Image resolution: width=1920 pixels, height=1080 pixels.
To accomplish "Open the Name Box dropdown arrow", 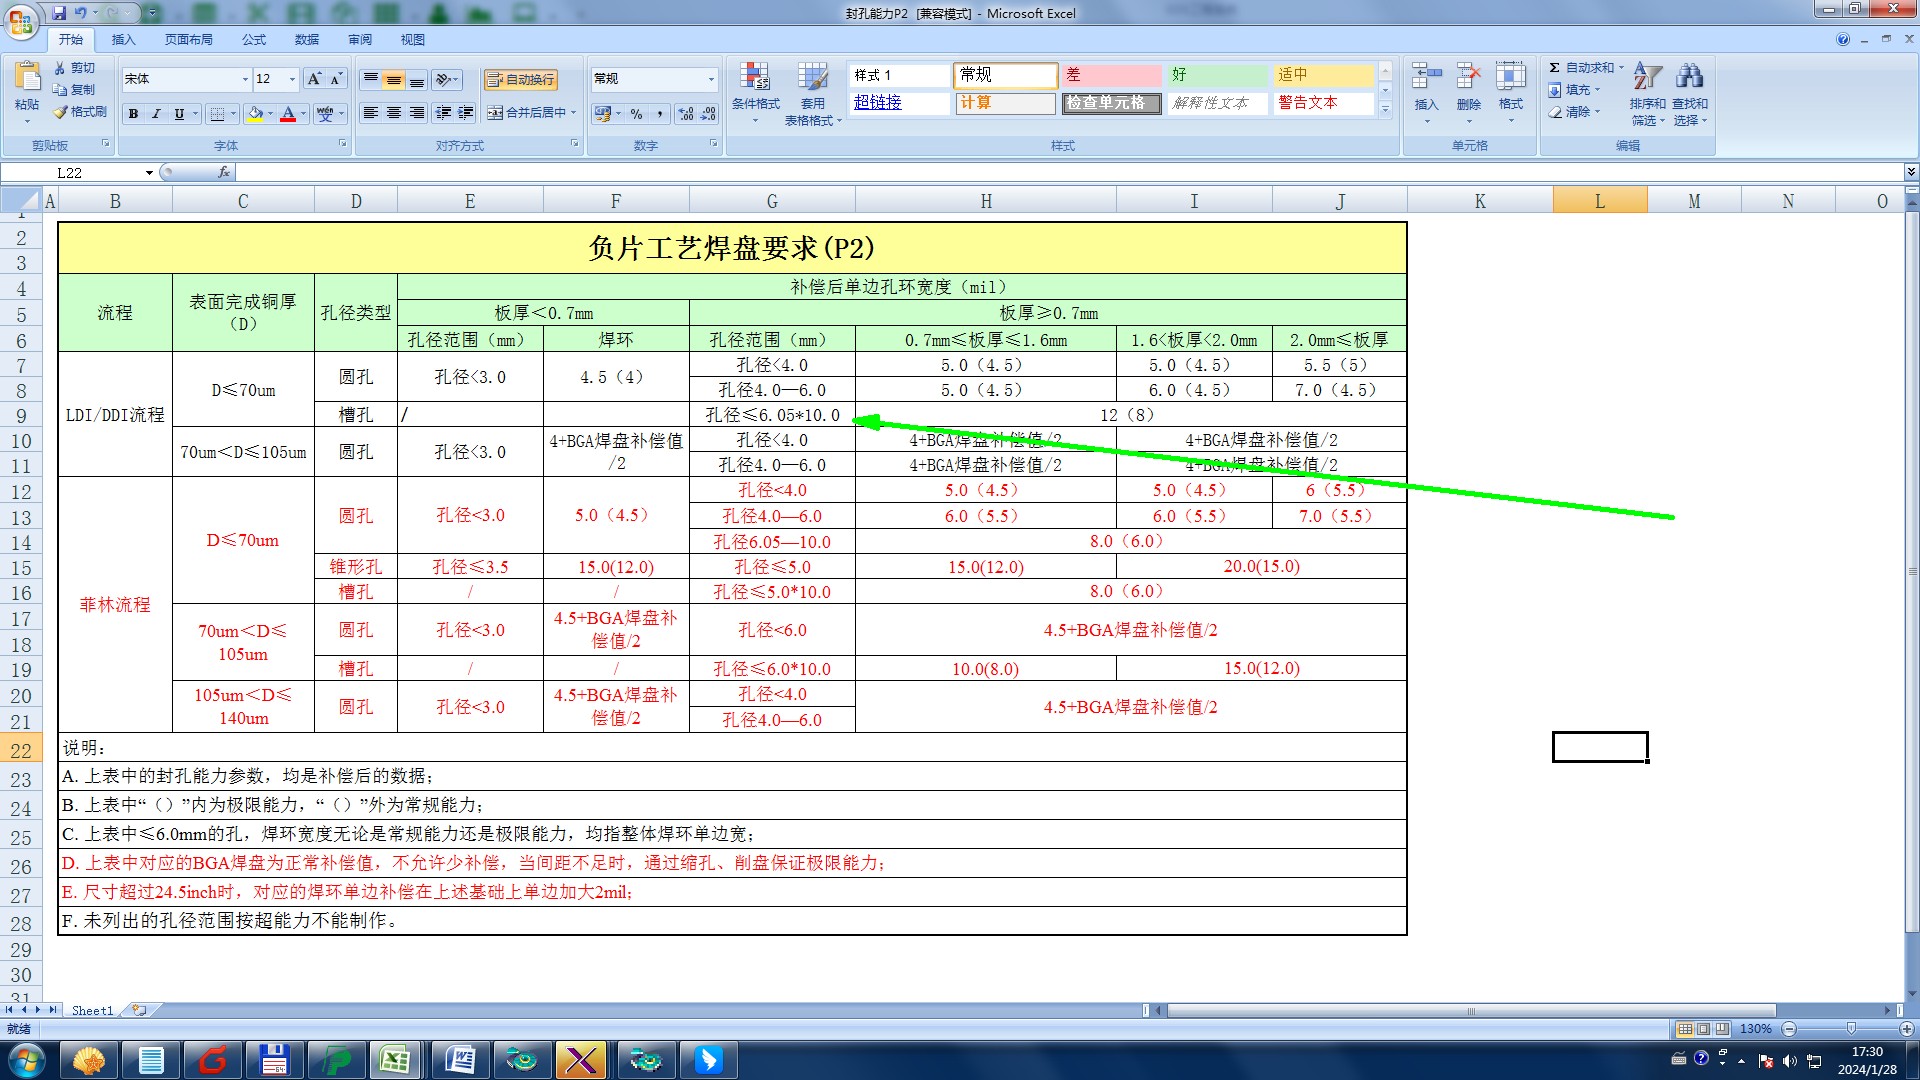I will click(149, 173).
